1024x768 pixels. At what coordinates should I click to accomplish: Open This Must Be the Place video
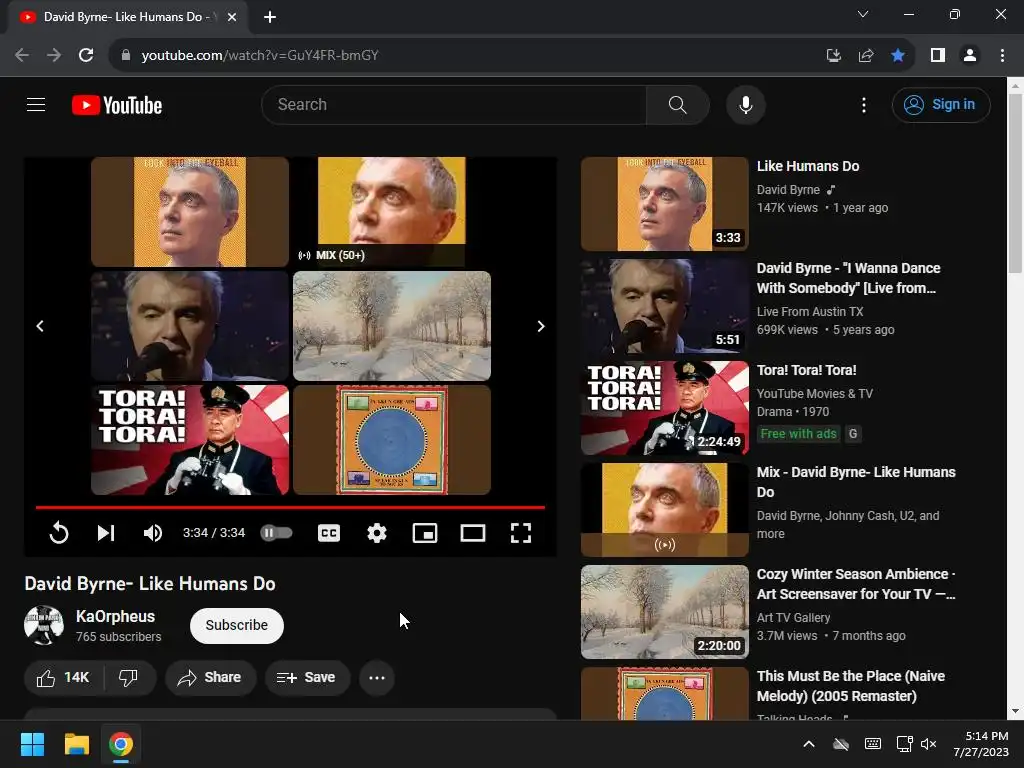coord(850,686)
